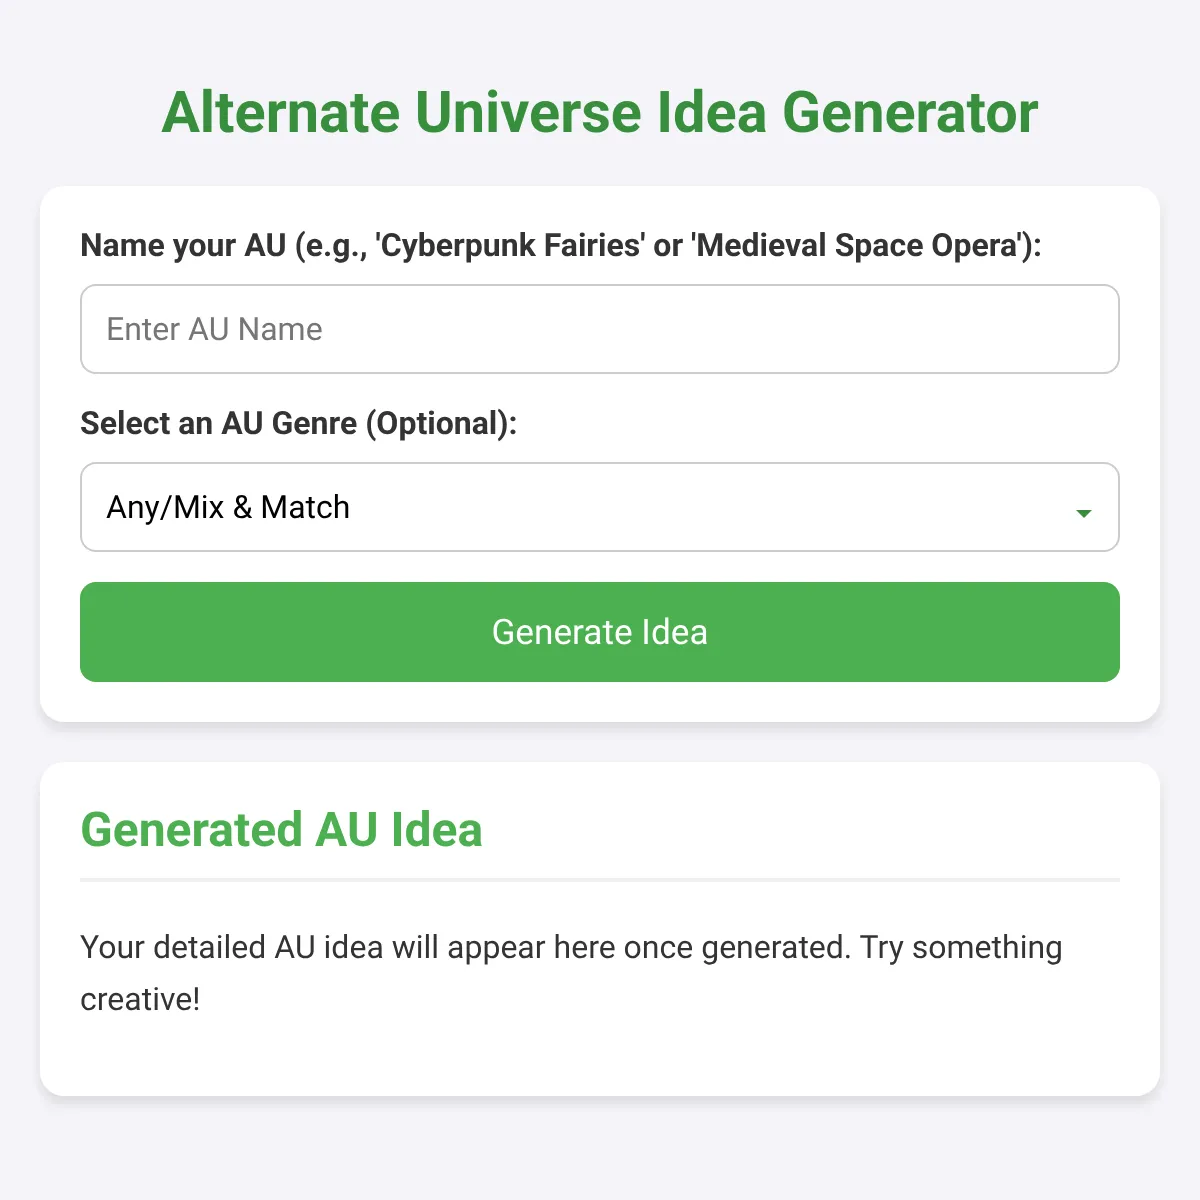
Task: Click the word 'Alternate' in the page title
Action: [281, 112]
